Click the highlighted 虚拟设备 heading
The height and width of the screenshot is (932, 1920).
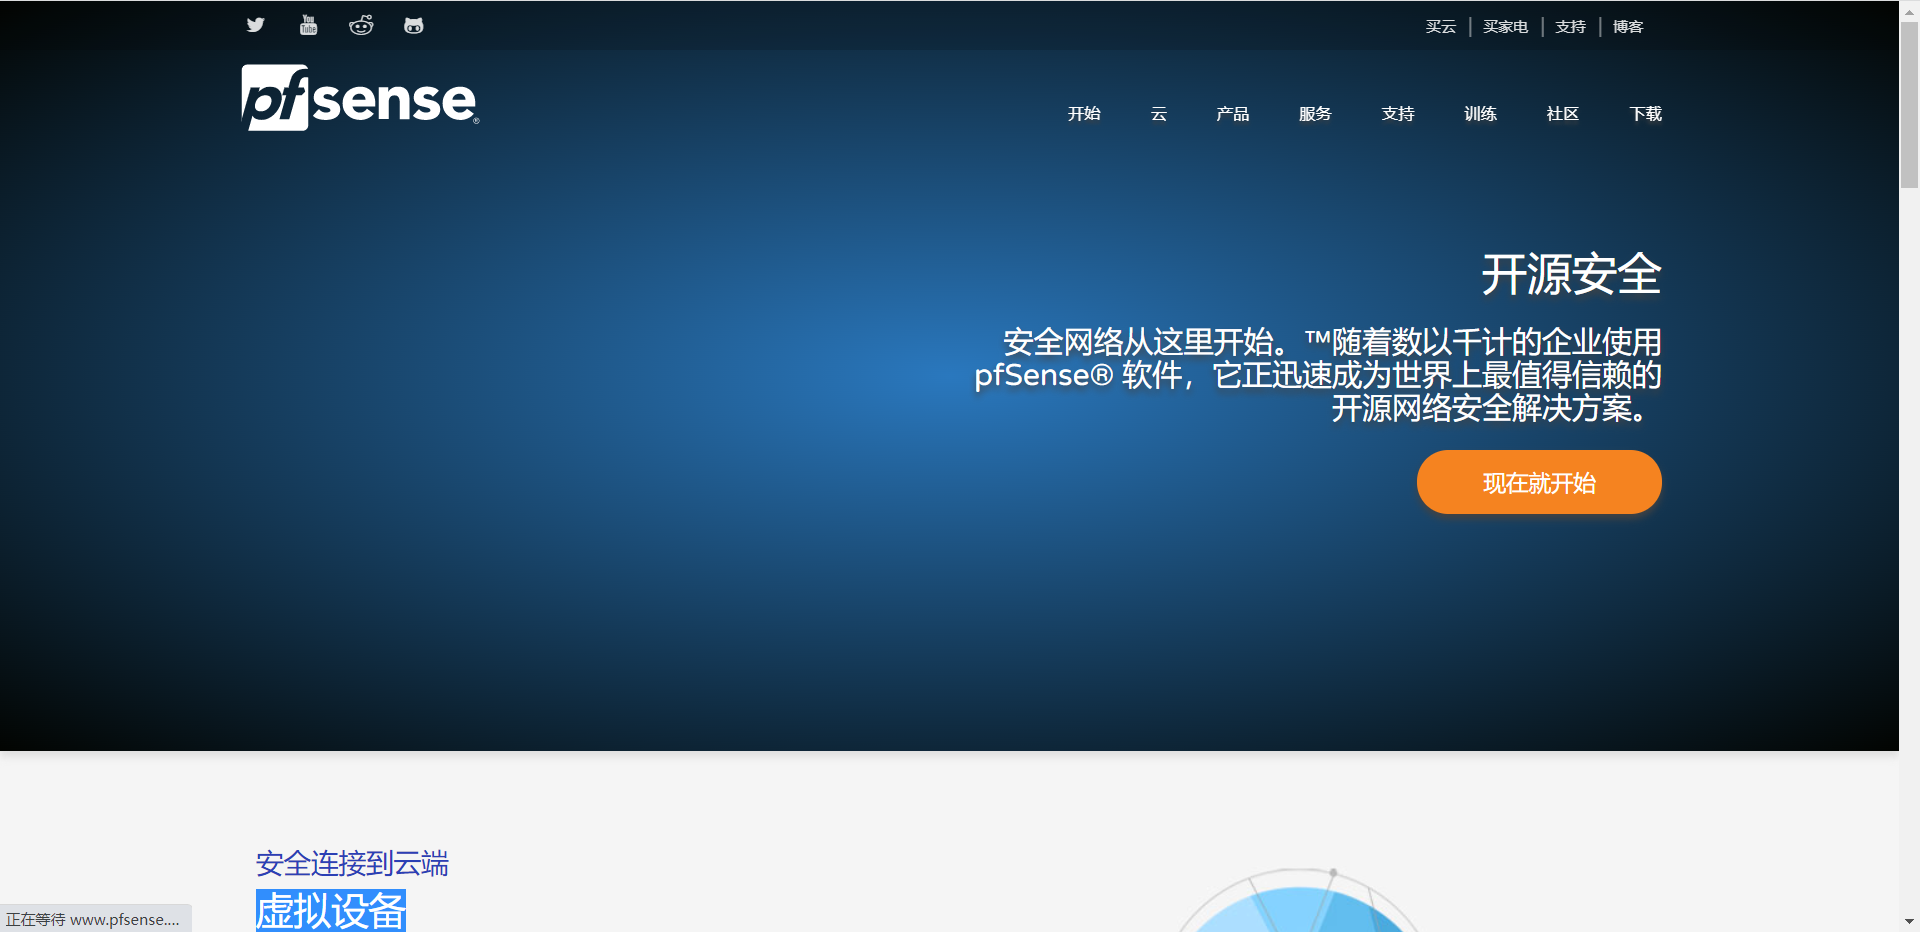tap(331, 910)
